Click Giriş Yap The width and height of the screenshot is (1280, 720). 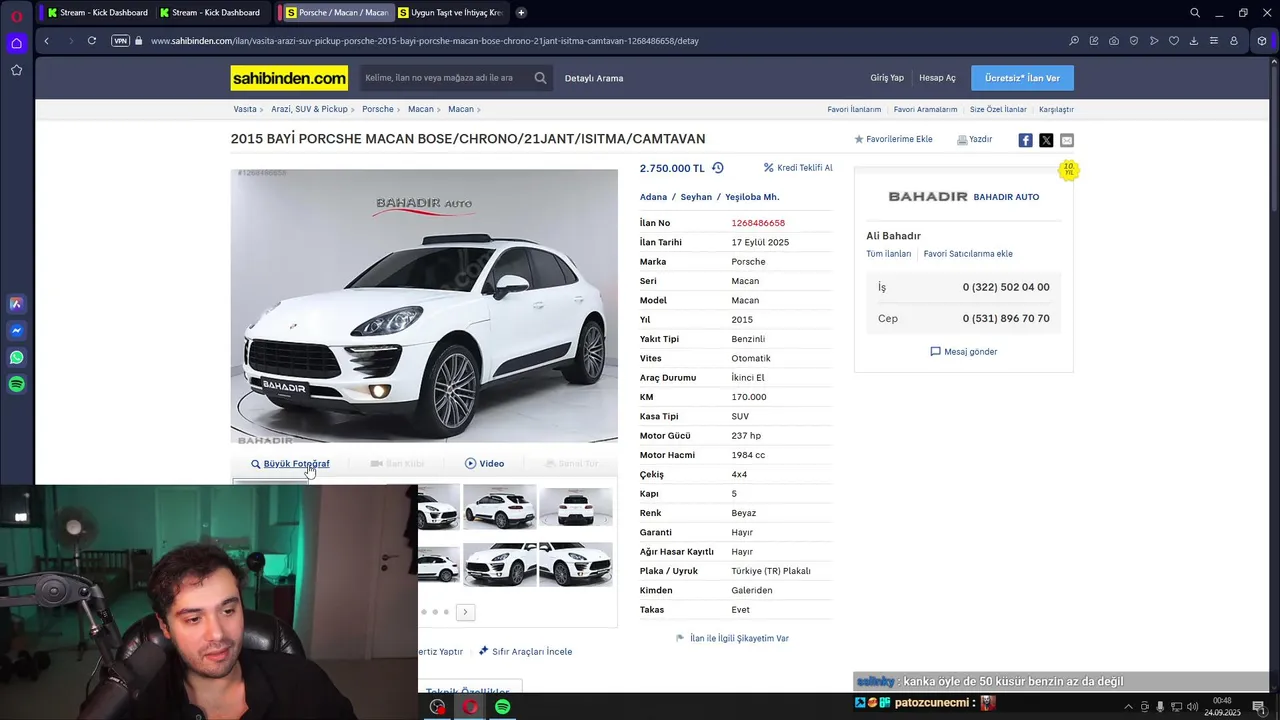tap(887, 78)
